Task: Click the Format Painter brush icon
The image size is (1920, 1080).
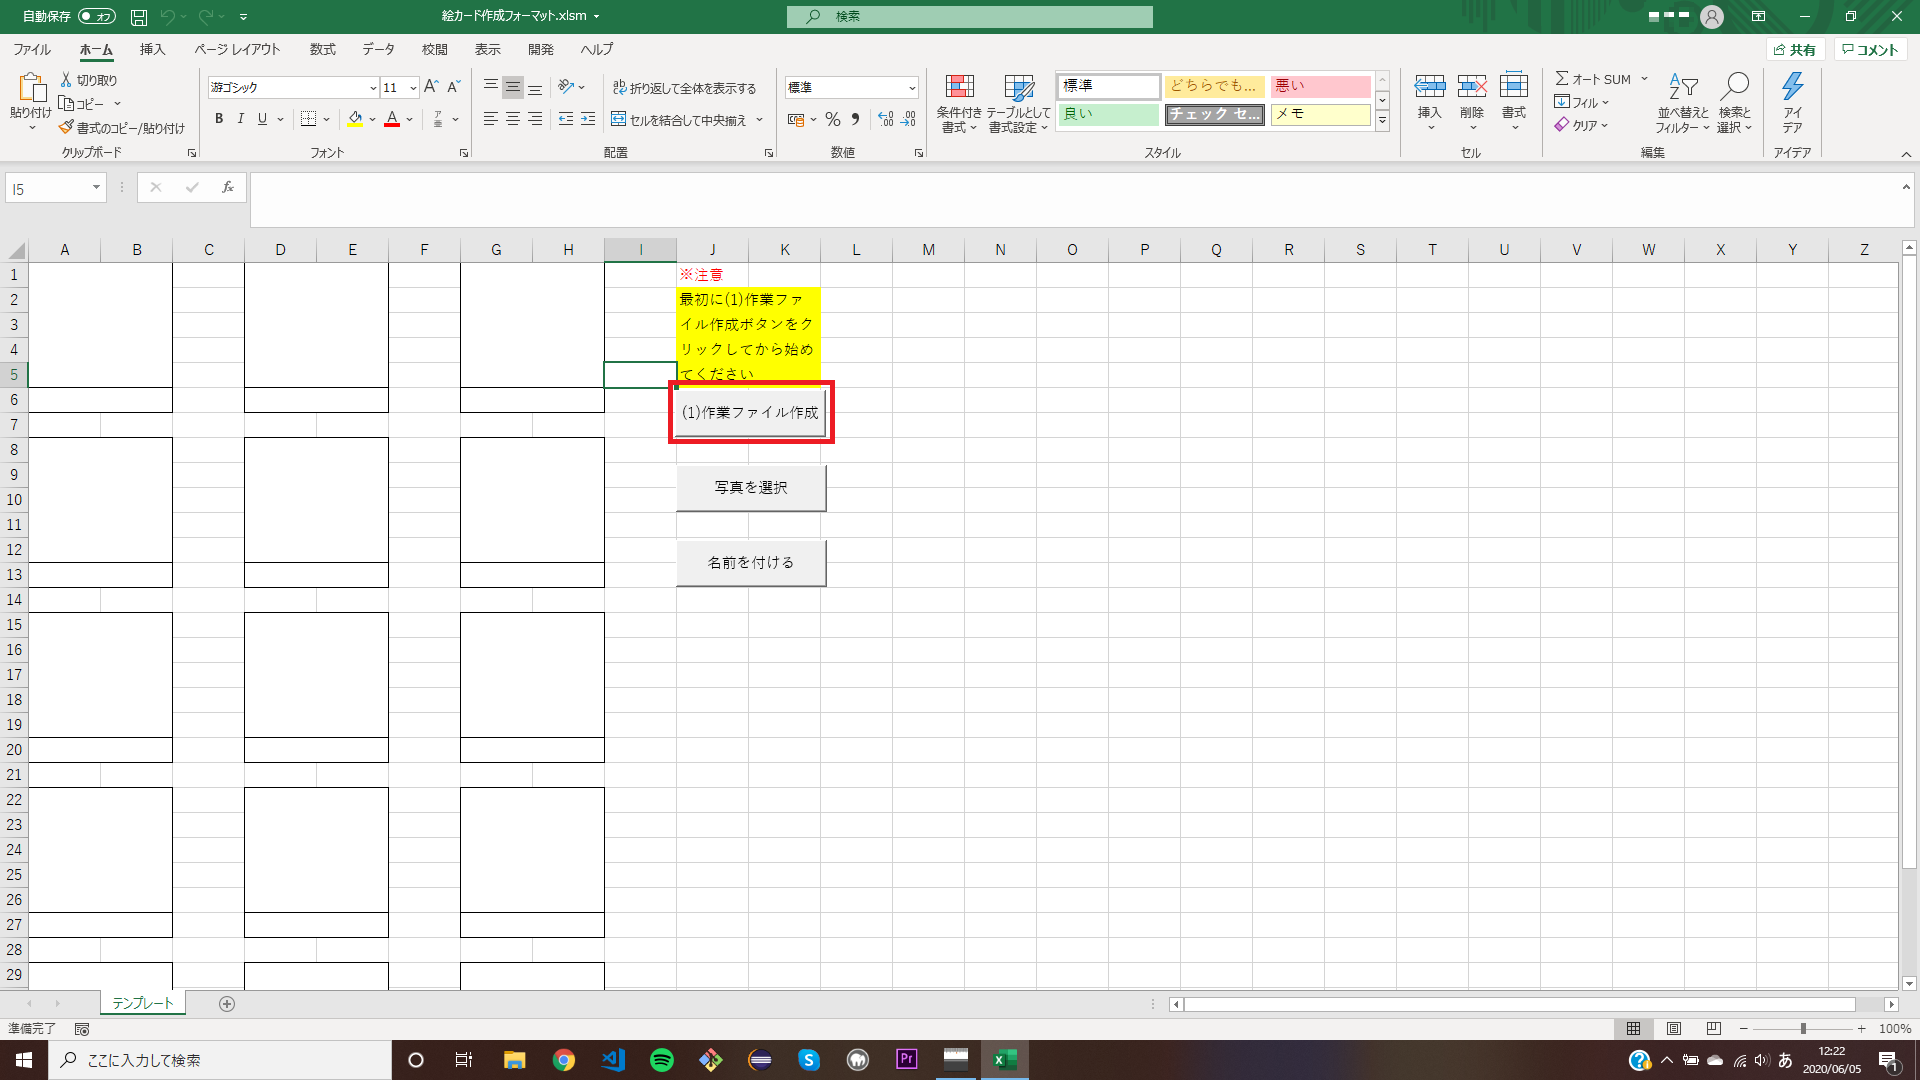Action: (x=66, y=128)
